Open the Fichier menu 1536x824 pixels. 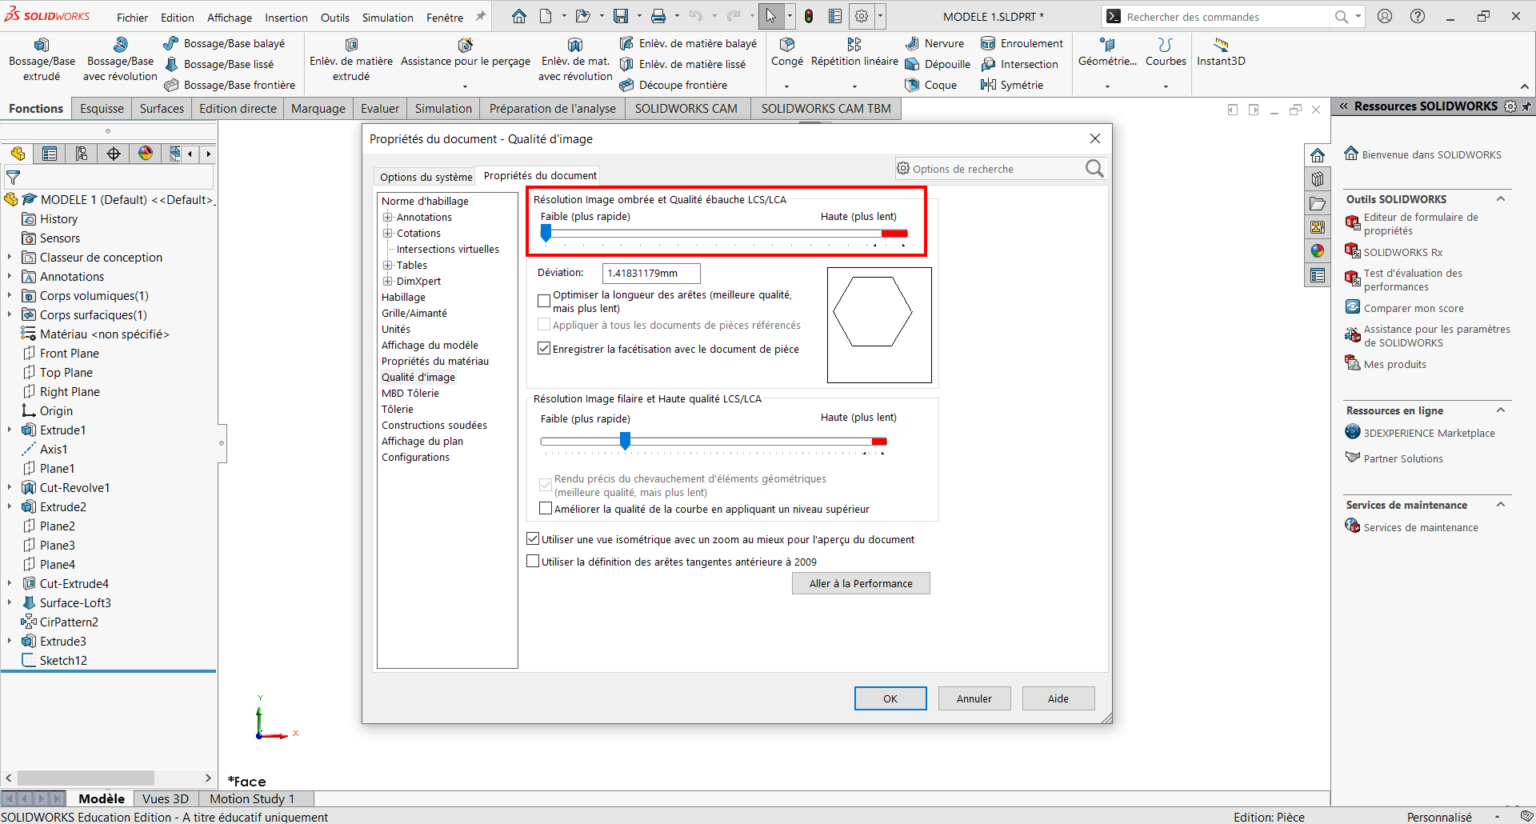click(131, 16)
